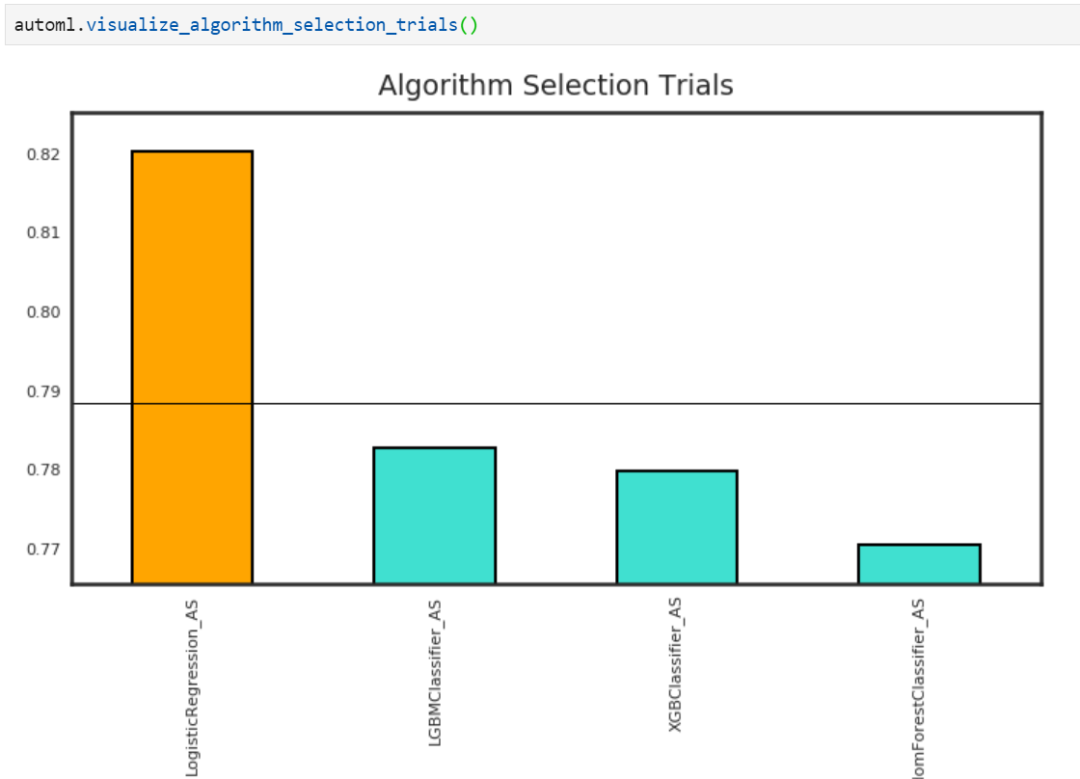This screenshot has width=1080, height=779.
Task: Click the XGBClassifier_AS x-axis label
Action: [x=676, y=666]
